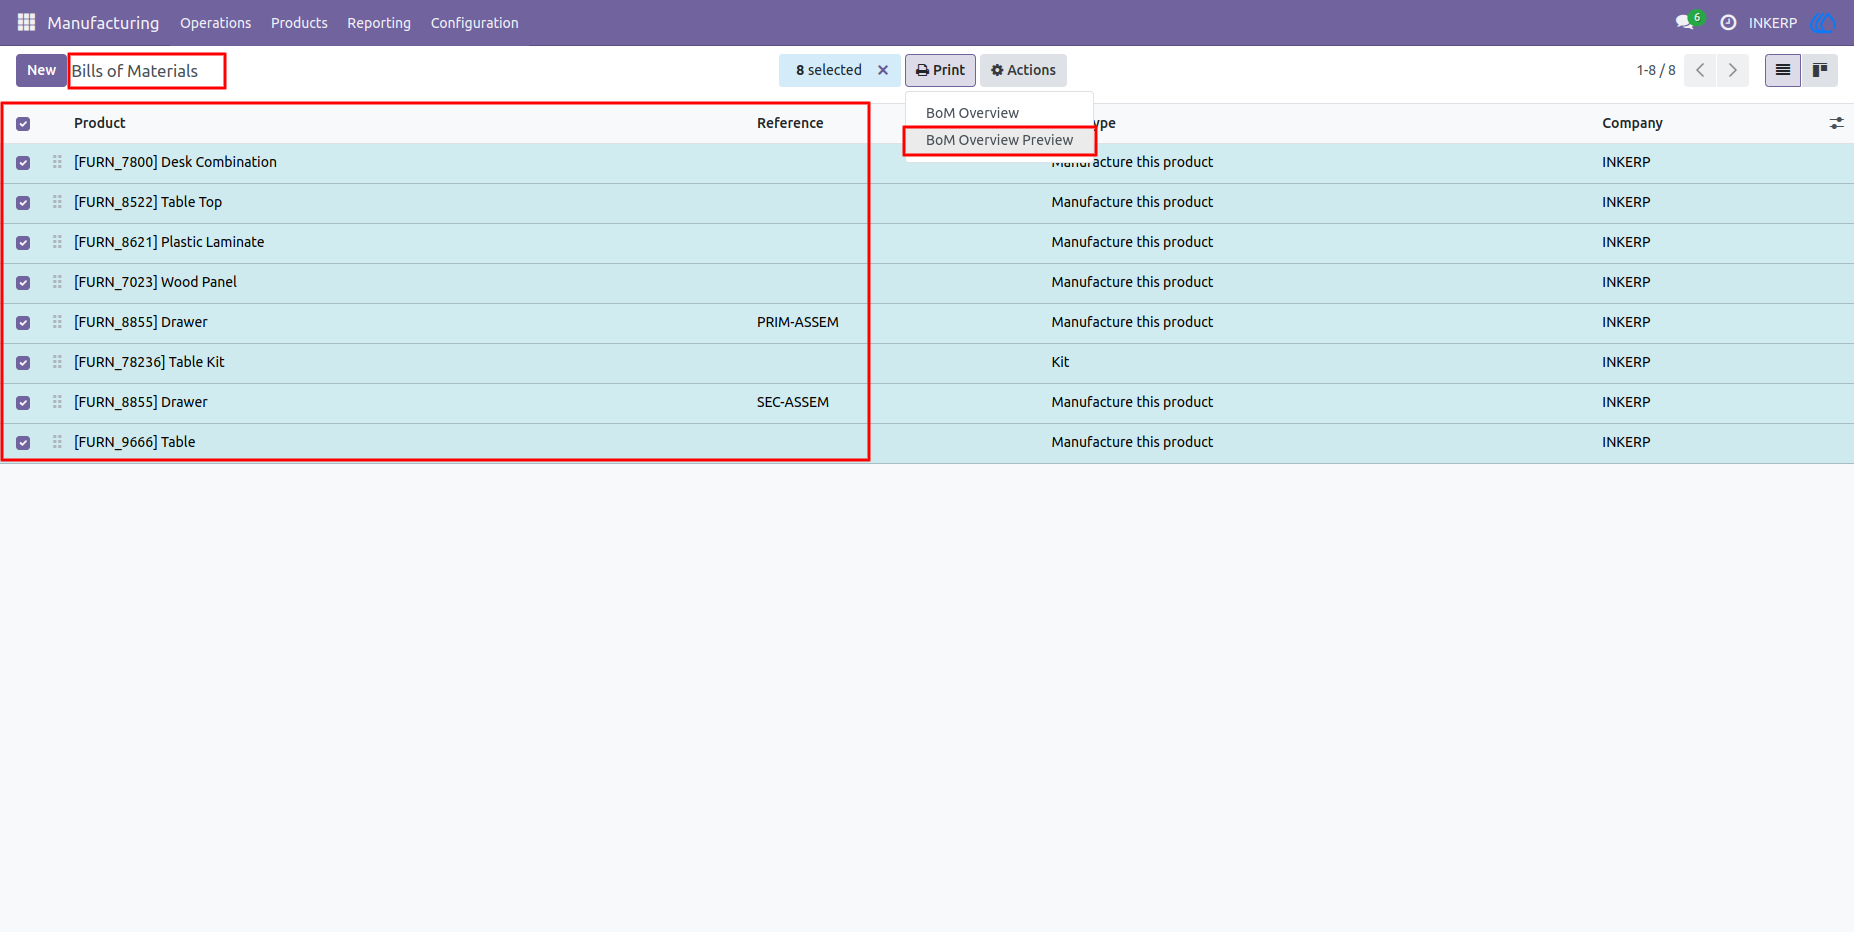Uncheck the Plastic Laminate row checkbox

coord(23,243)
